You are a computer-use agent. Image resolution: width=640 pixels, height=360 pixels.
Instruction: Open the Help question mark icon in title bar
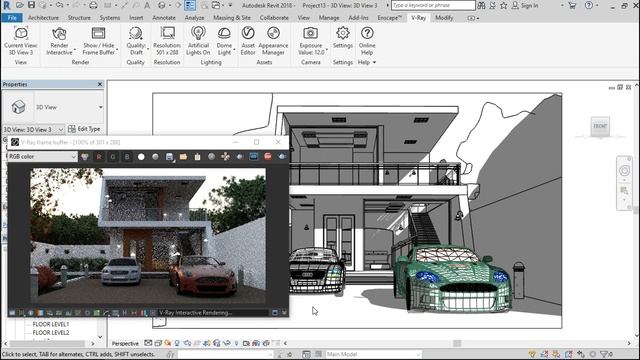coord(589,5)
